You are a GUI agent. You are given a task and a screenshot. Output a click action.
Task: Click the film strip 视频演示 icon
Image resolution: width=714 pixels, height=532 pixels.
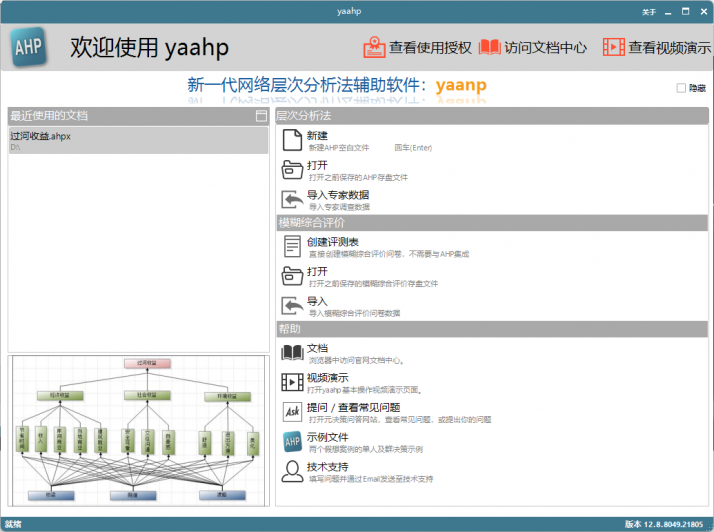292,382
